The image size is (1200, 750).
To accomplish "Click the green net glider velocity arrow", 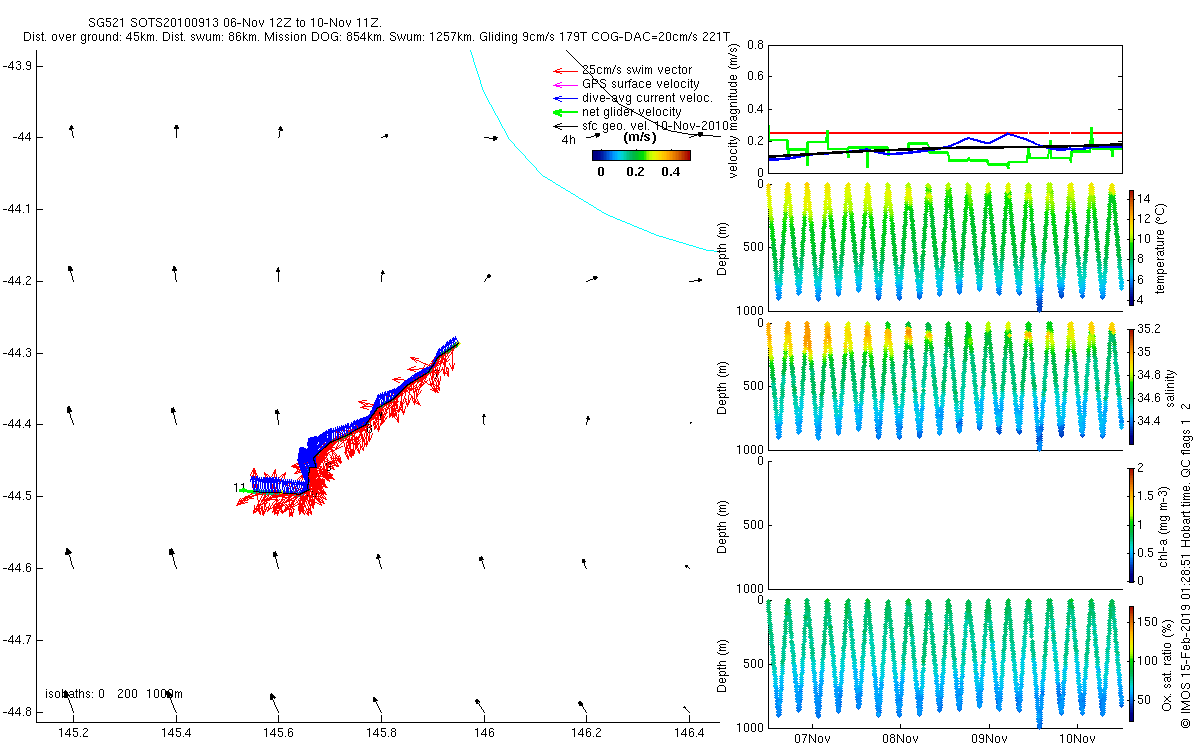I will (x=564, y=112).
